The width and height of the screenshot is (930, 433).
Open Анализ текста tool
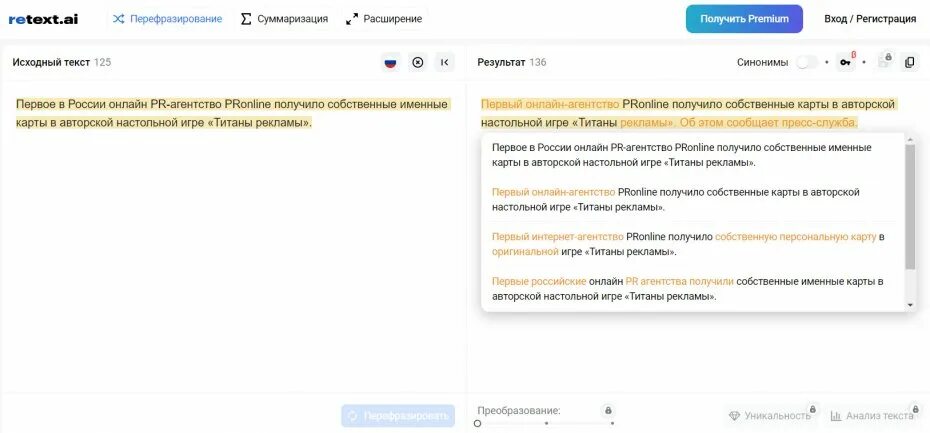click(872, 416)
